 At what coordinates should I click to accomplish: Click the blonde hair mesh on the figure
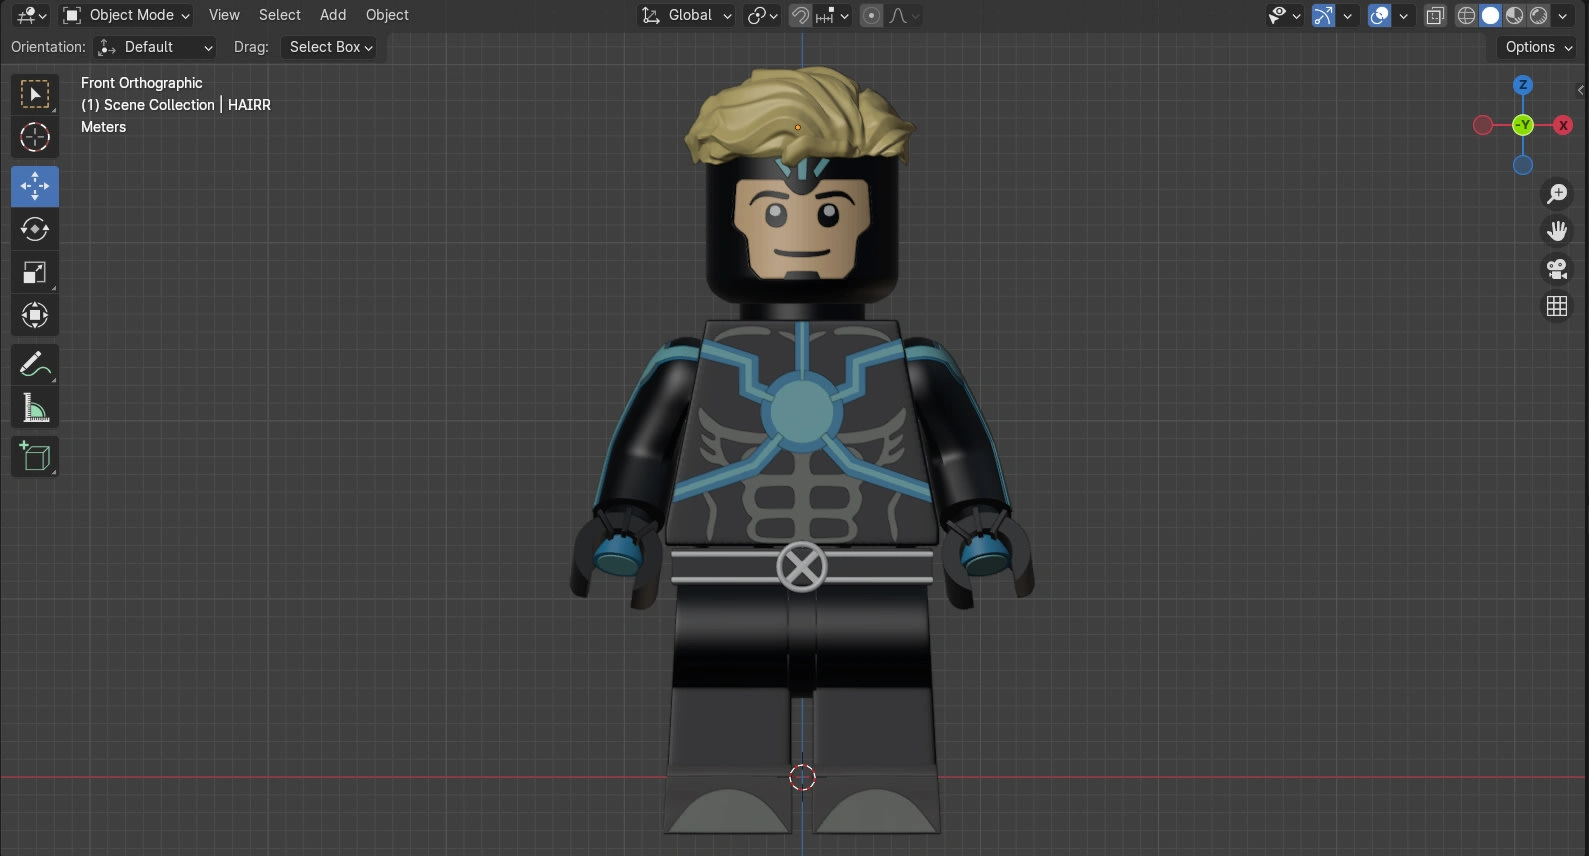coord(799,118)
